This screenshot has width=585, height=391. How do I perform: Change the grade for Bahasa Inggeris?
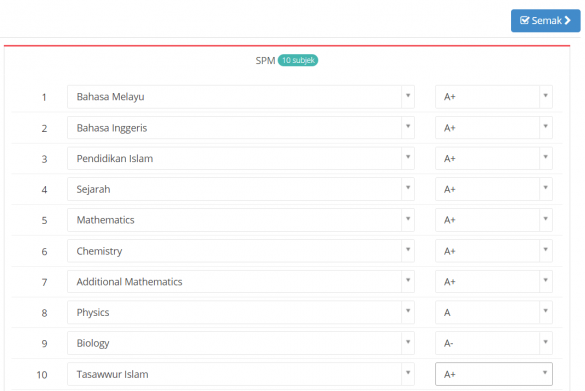[494, 128]
